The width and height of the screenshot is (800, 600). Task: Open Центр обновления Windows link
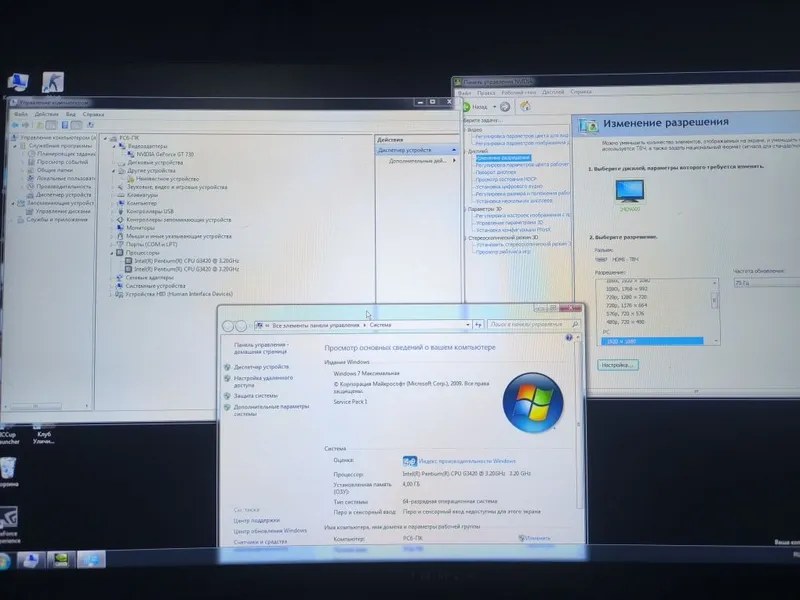tap(270, 531)
